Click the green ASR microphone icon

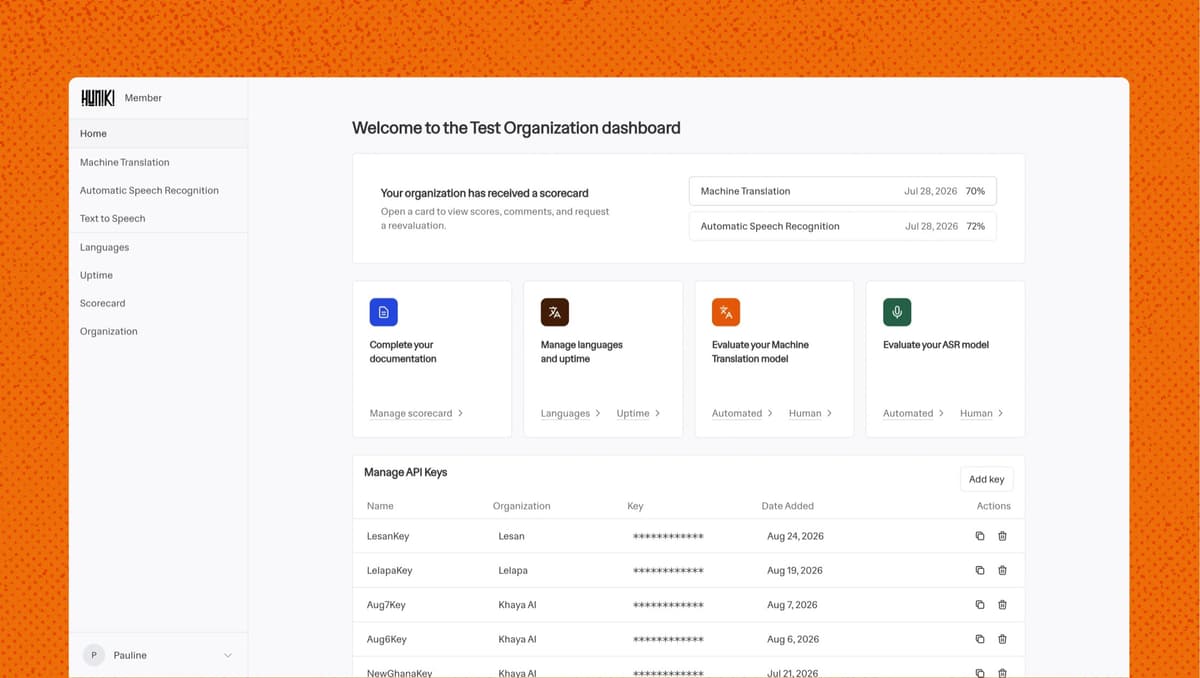[x=897, y=312]
